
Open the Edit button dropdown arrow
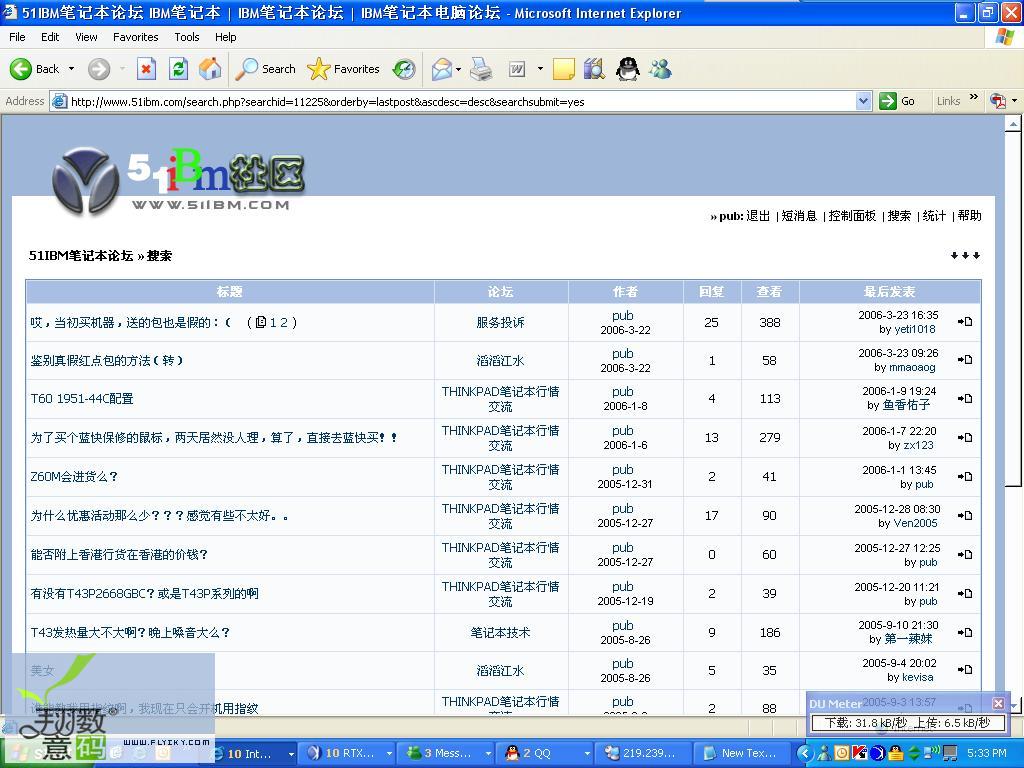coord(540,69)
